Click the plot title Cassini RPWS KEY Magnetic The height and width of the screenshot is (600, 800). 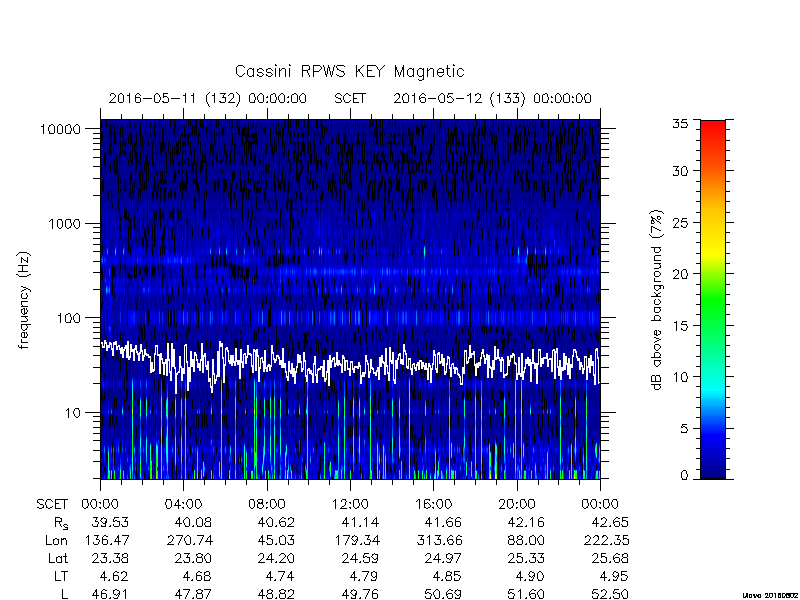pyautogui.click(x=349, y=71)
